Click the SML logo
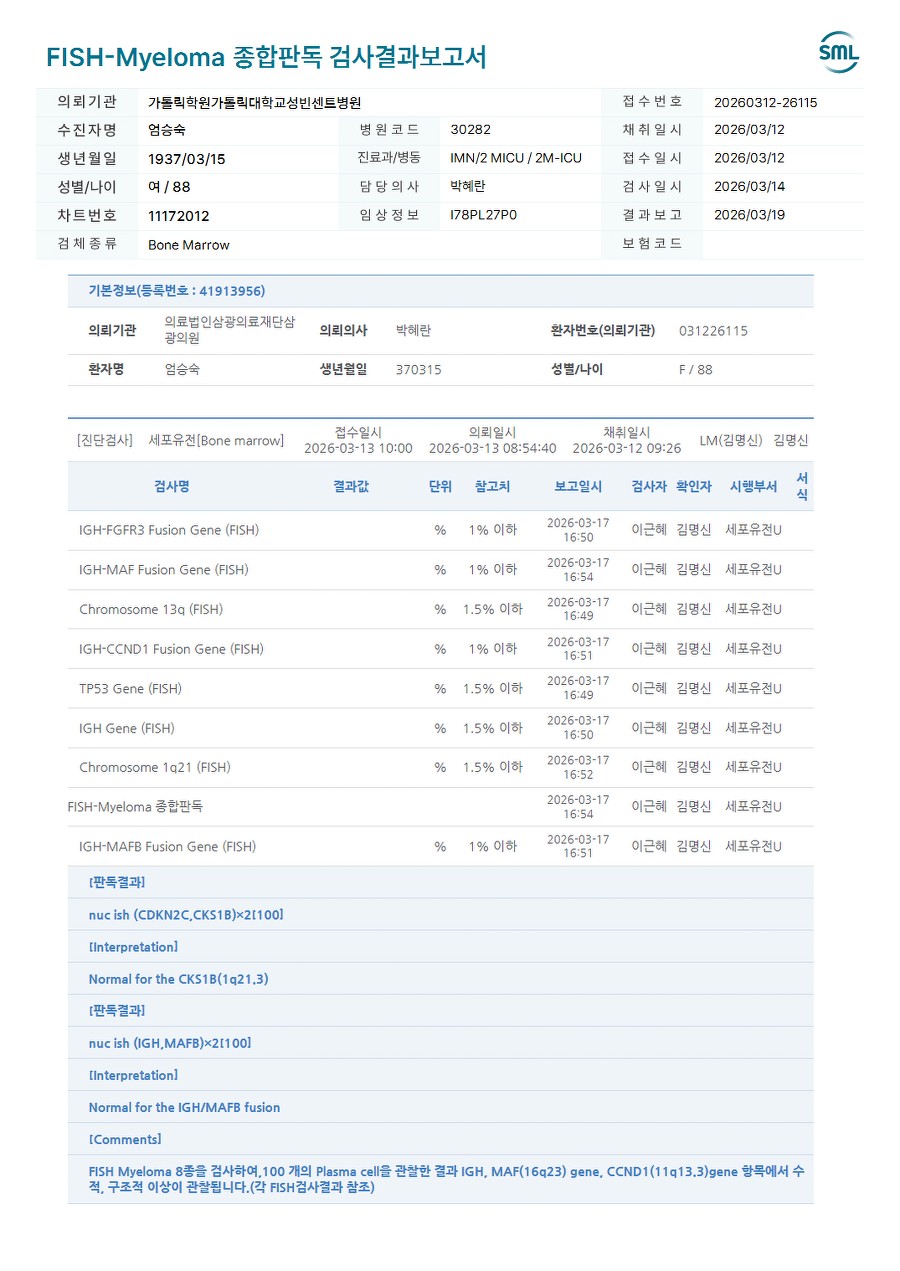This screenshot has height=1271, width=900. pyautogui.click(x=838, y=52)
